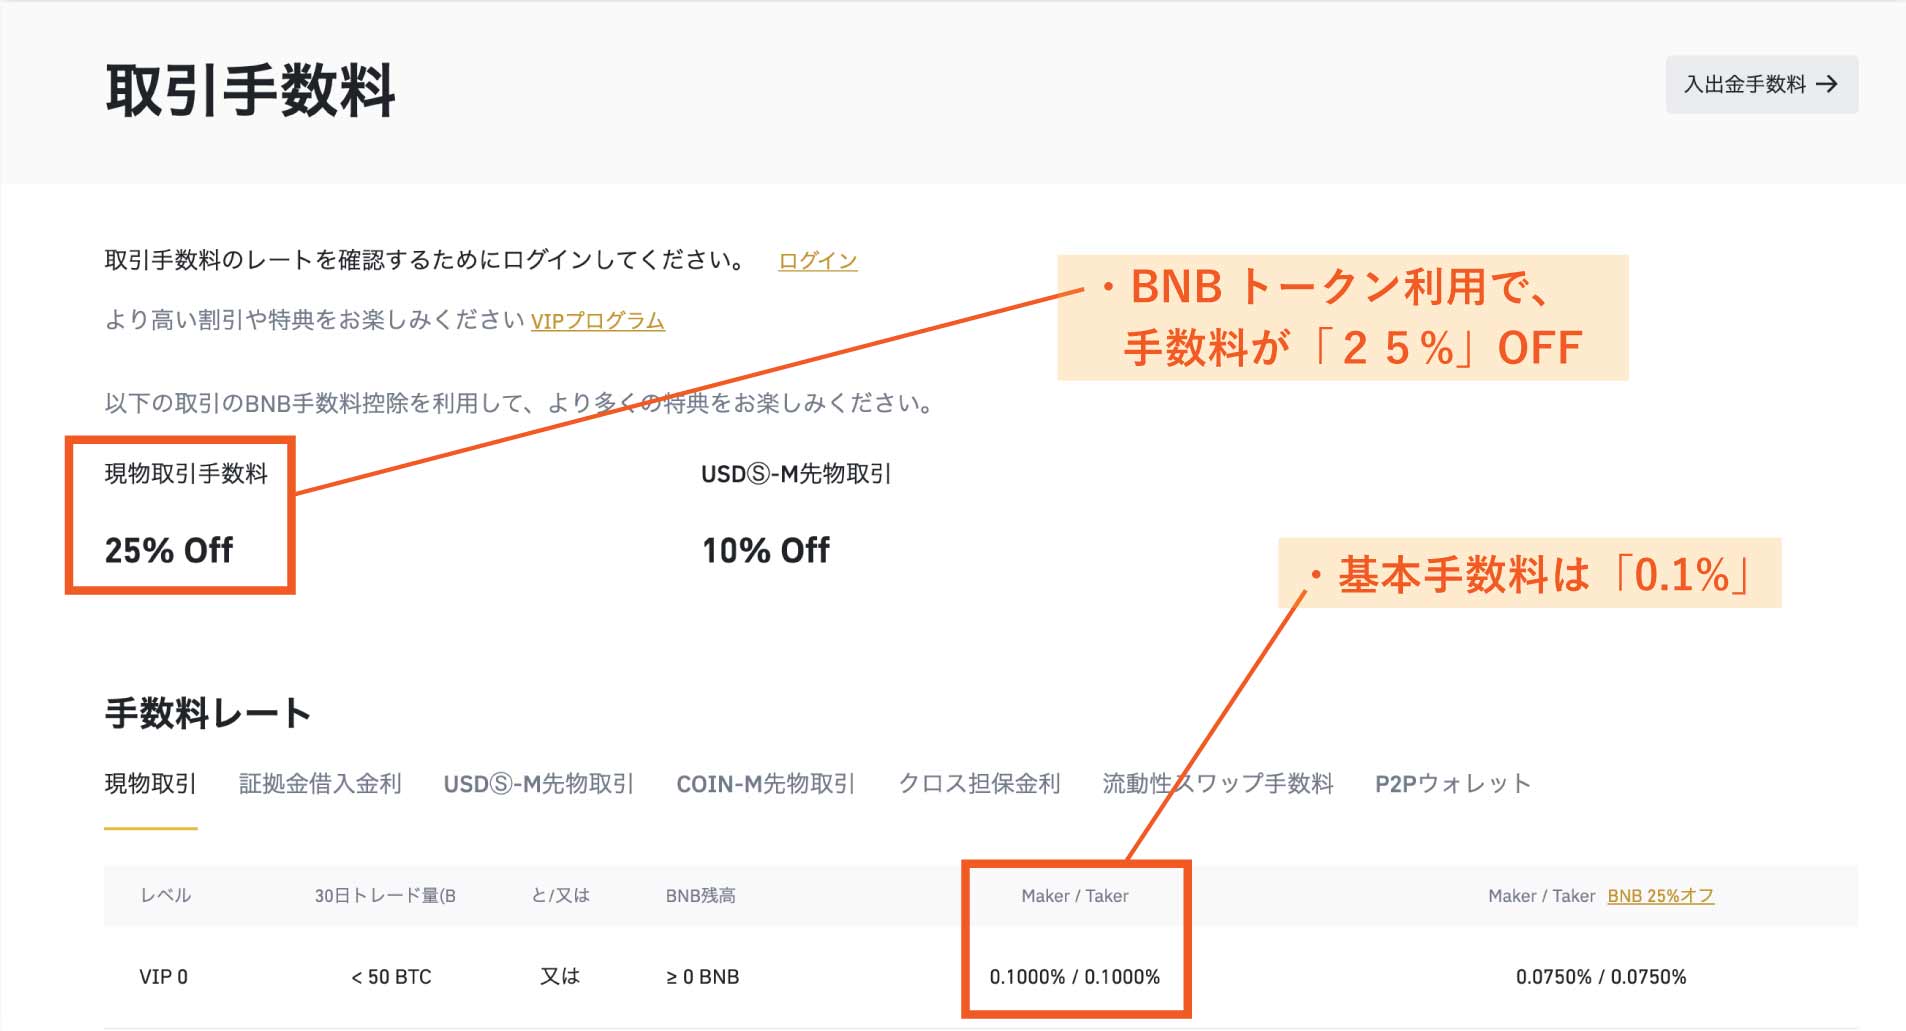
Task: Open the VIPプログラム link
Action: point(597,321)
